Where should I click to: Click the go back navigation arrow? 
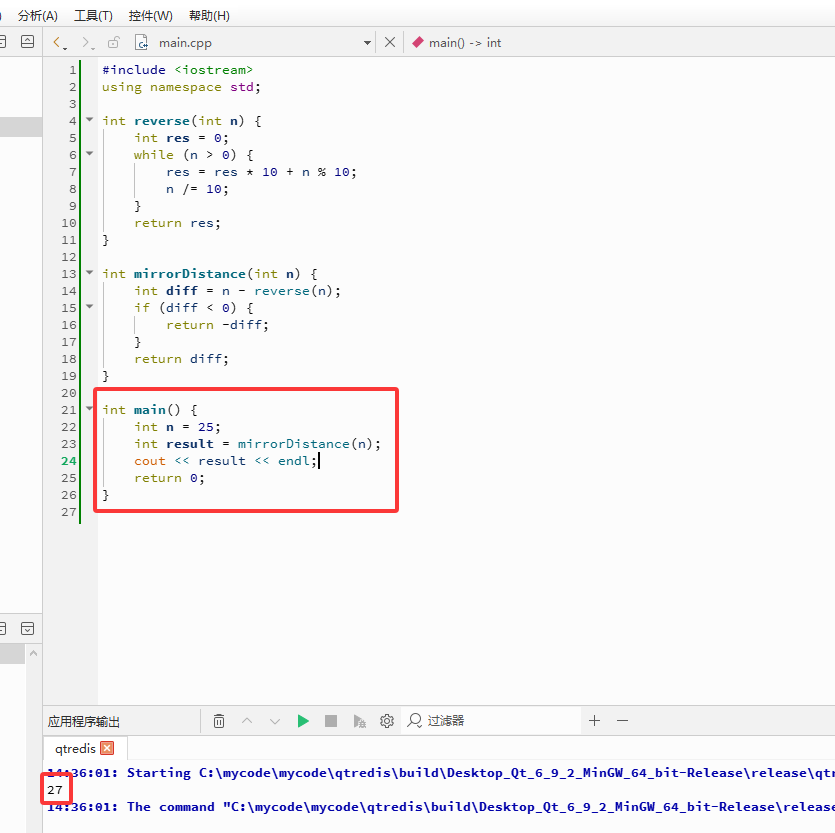(x=58, y=43)
